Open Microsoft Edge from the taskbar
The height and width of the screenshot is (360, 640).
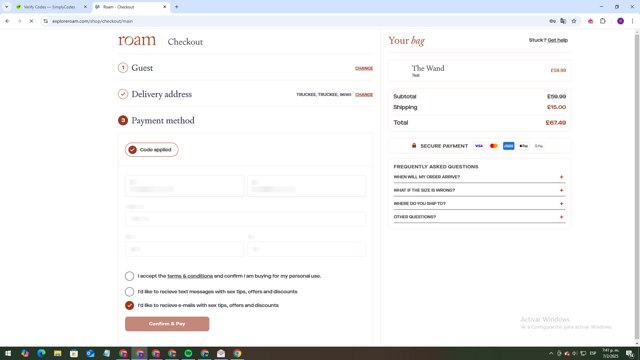[41, 353]
